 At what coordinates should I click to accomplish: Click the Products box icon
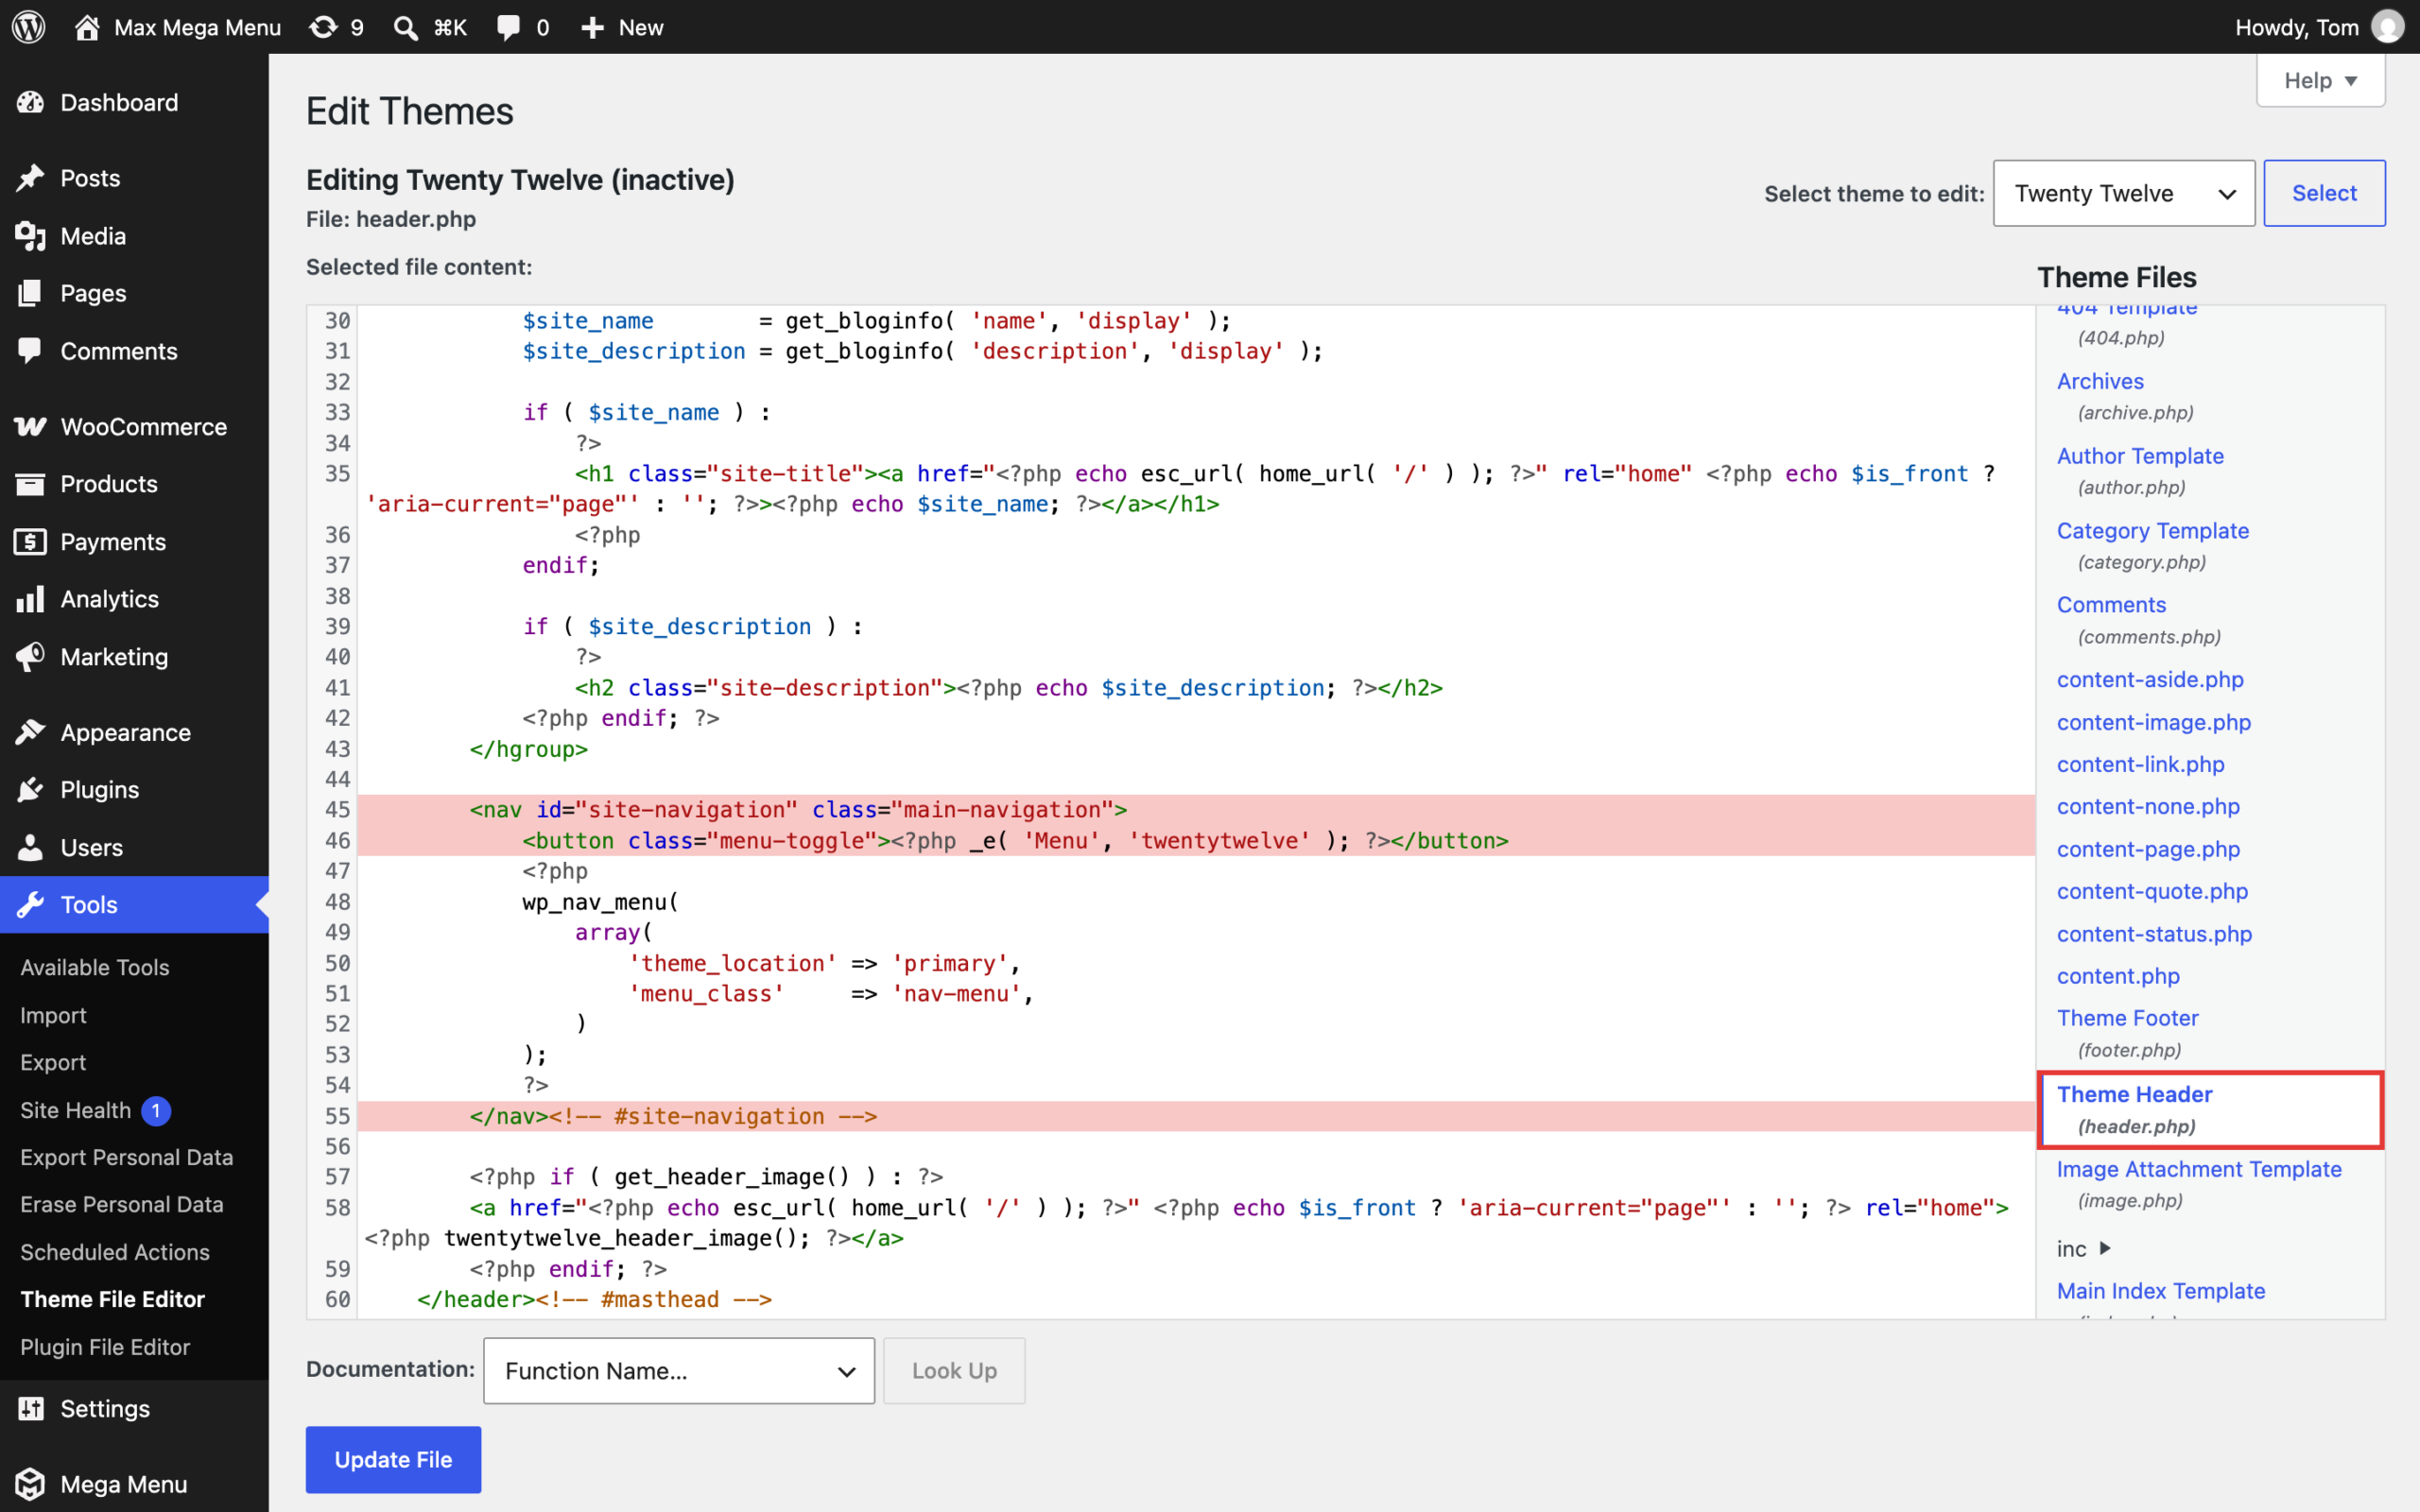30,484
